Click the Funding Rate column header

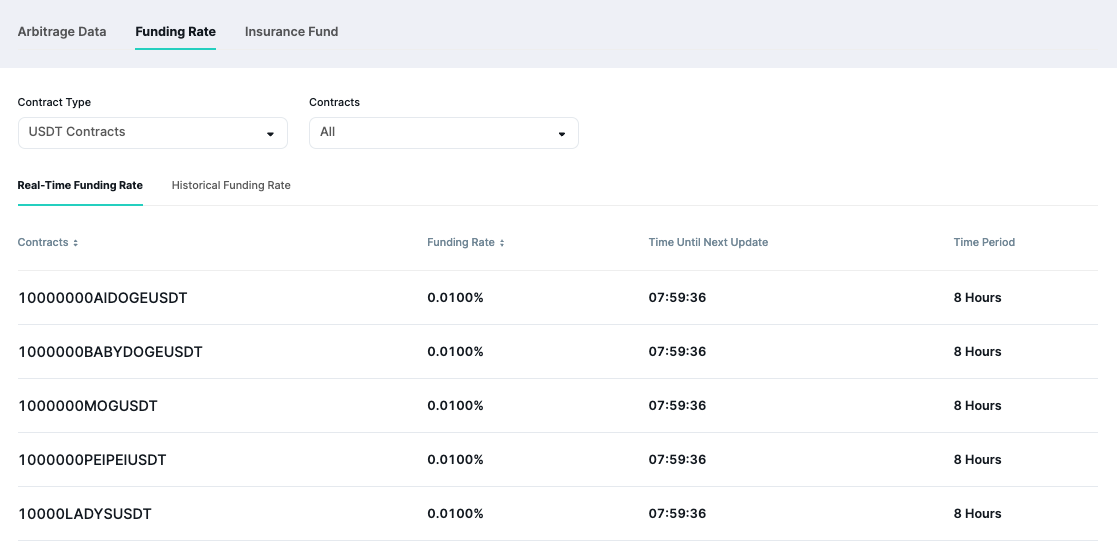[x=460, y=243]
